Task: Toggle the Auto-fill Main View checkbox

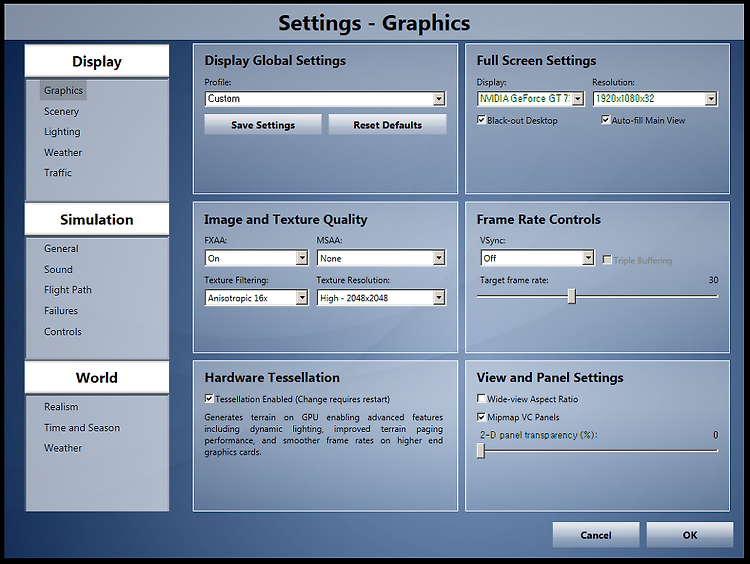Action: point(606,120)
